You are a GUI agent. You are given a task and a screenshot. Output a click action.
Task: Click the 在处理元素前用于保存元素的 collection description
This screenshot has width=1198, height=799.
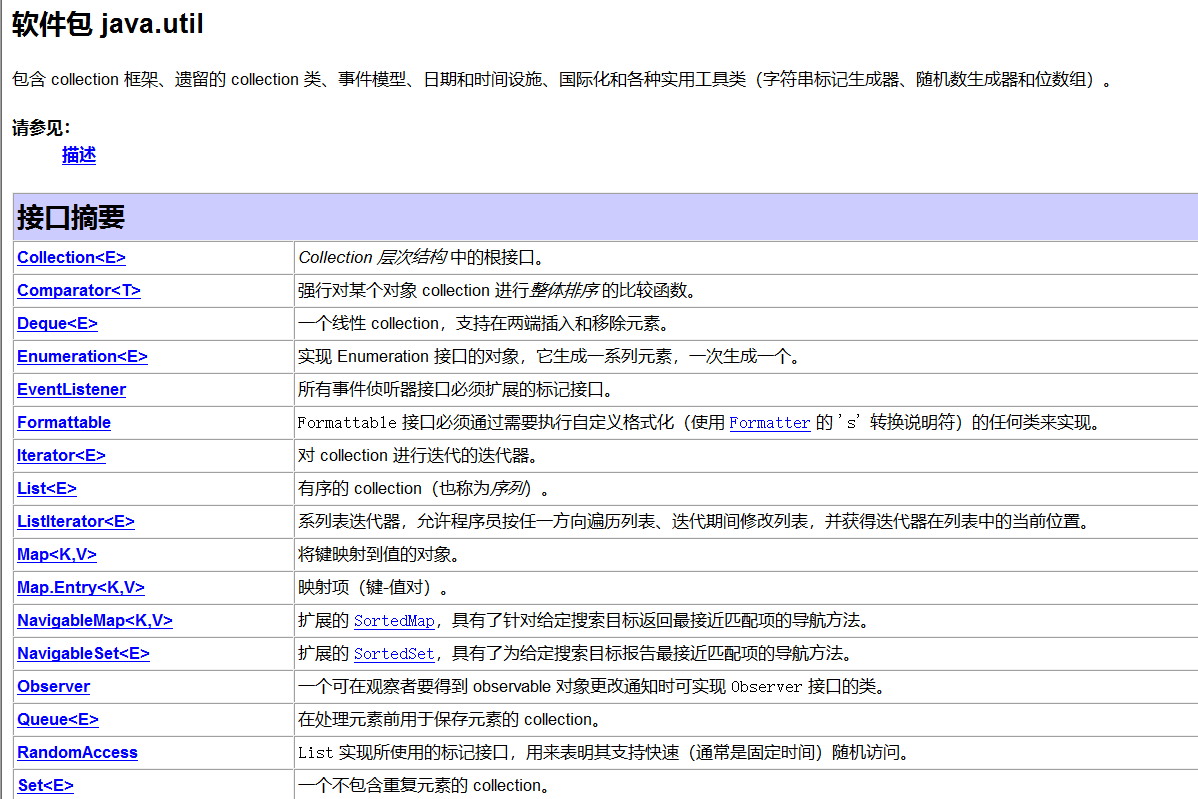[x=450, y=719]
